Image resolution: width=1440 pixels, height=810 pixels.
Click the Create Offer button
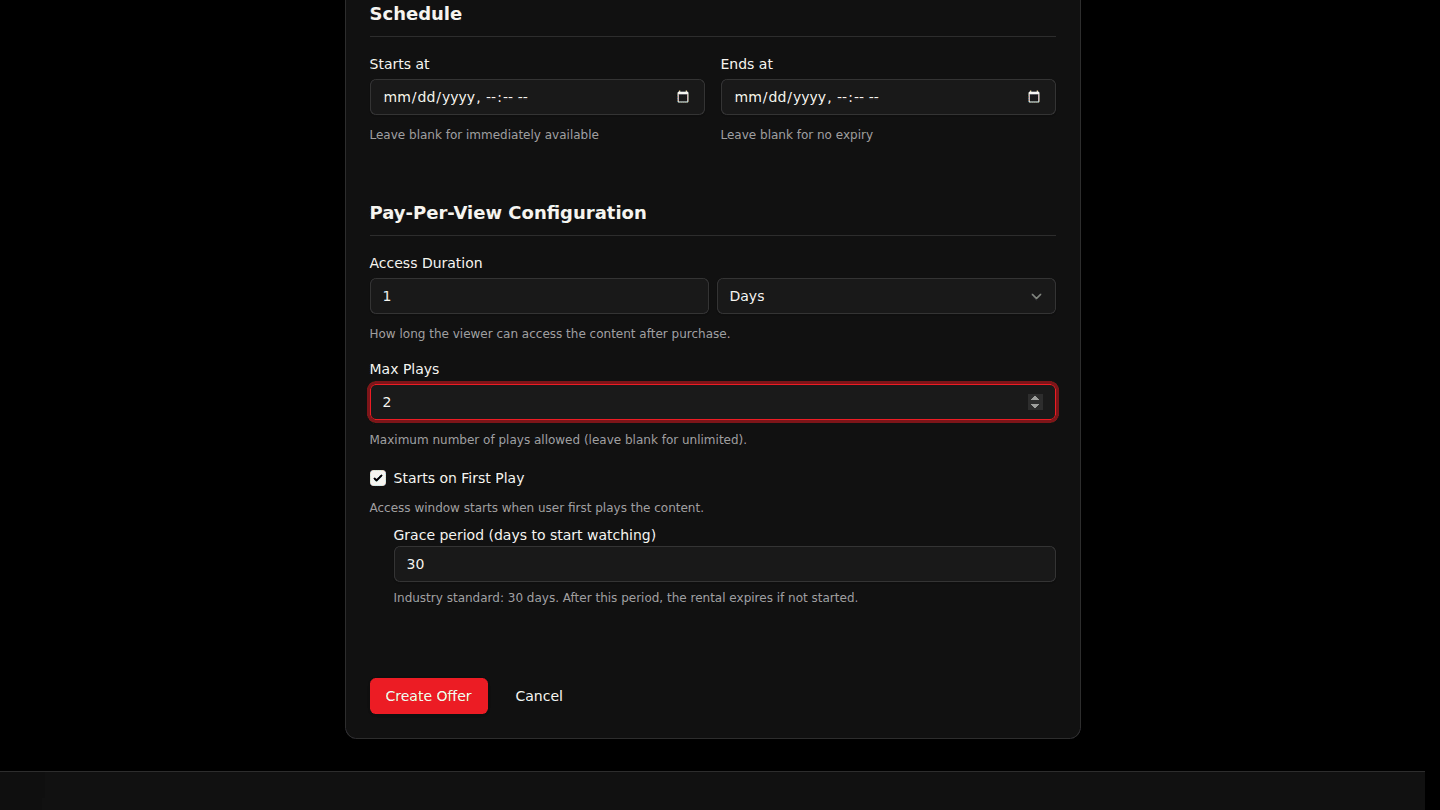coord(429,696)
